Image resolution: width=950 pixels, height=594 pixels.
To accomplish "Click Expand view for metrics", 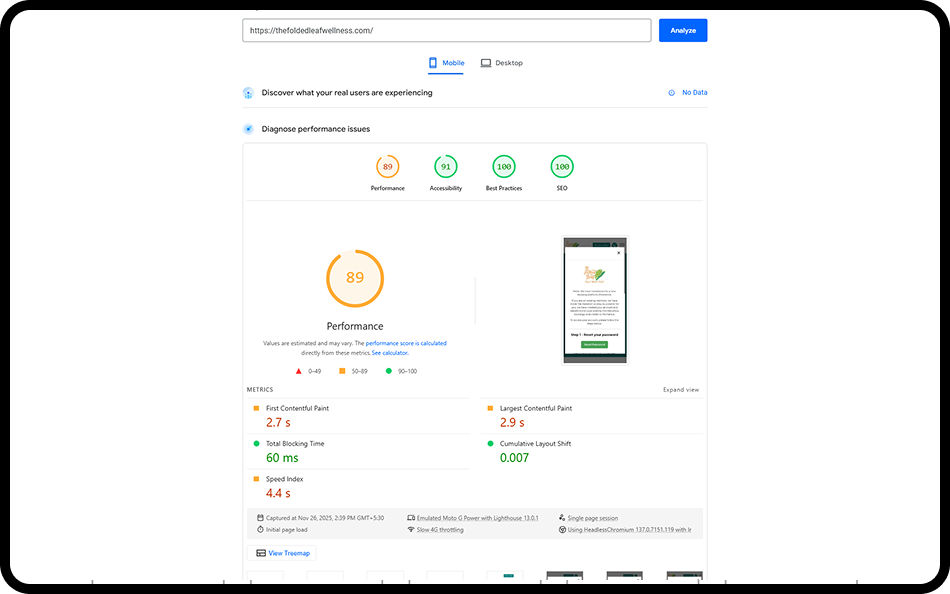I will click(x=681, y=390).
